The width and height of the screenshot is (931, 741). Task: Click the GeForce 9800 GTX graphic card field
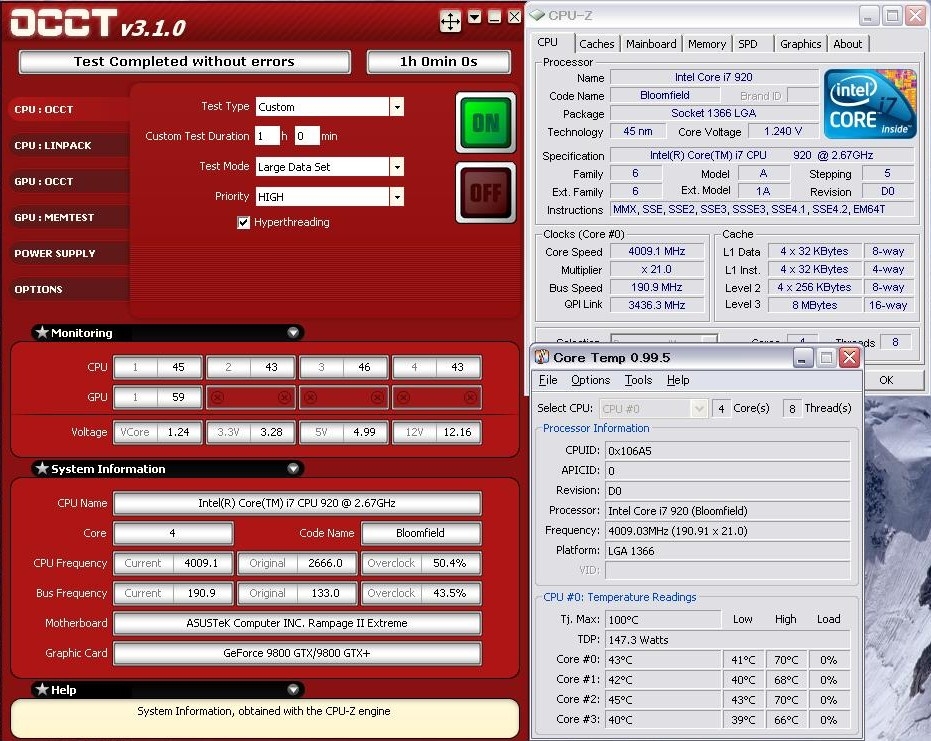click(297, 653)
